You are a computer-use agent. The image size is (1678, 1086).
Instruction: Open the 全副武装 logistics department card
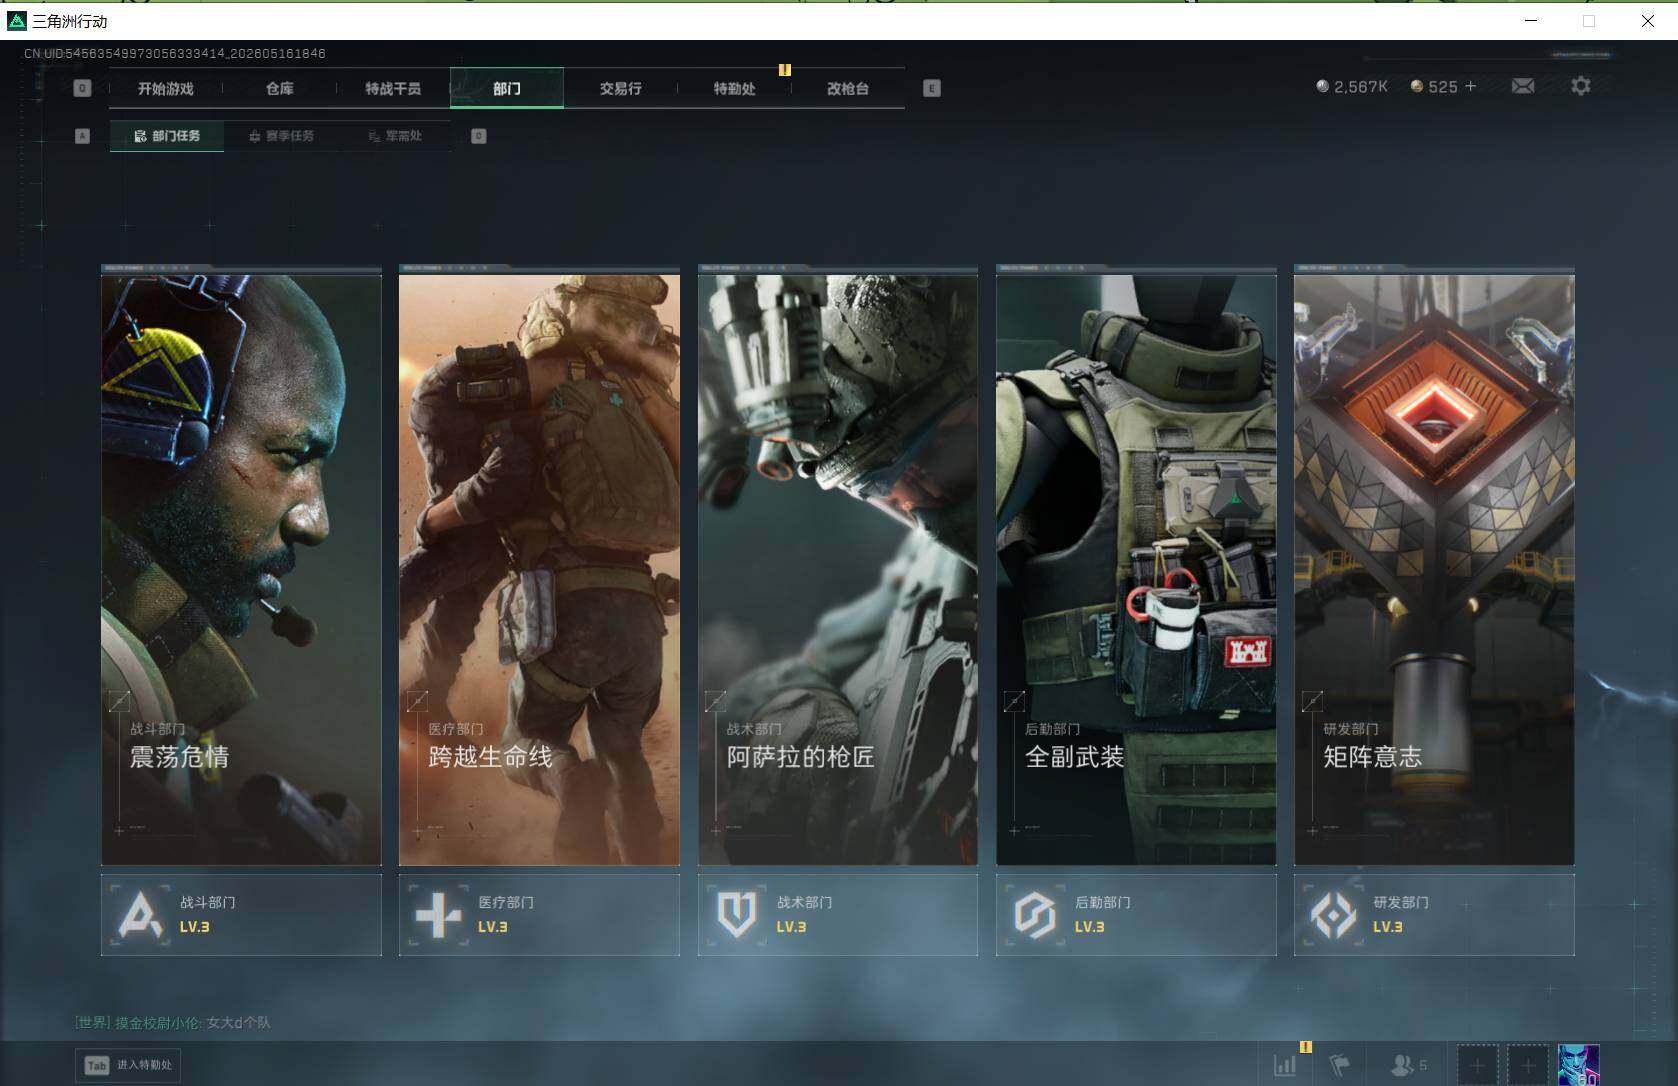point(1136,570)
